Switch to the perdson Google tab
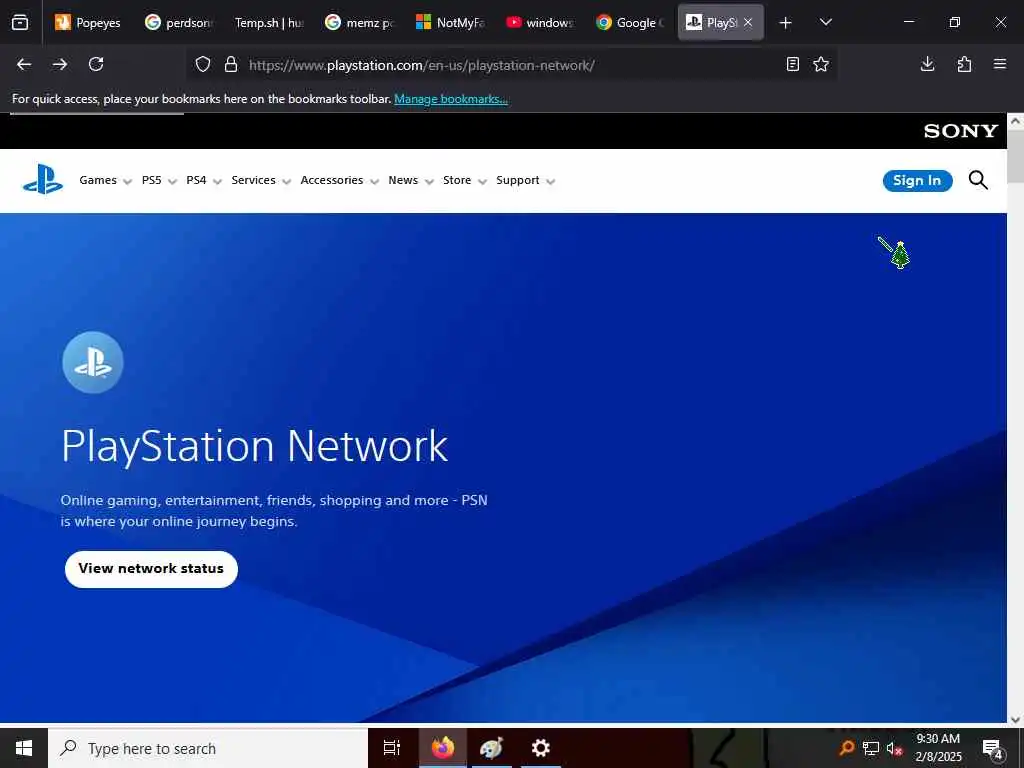Screen dimensions: 1024x768 click(179, 23)
